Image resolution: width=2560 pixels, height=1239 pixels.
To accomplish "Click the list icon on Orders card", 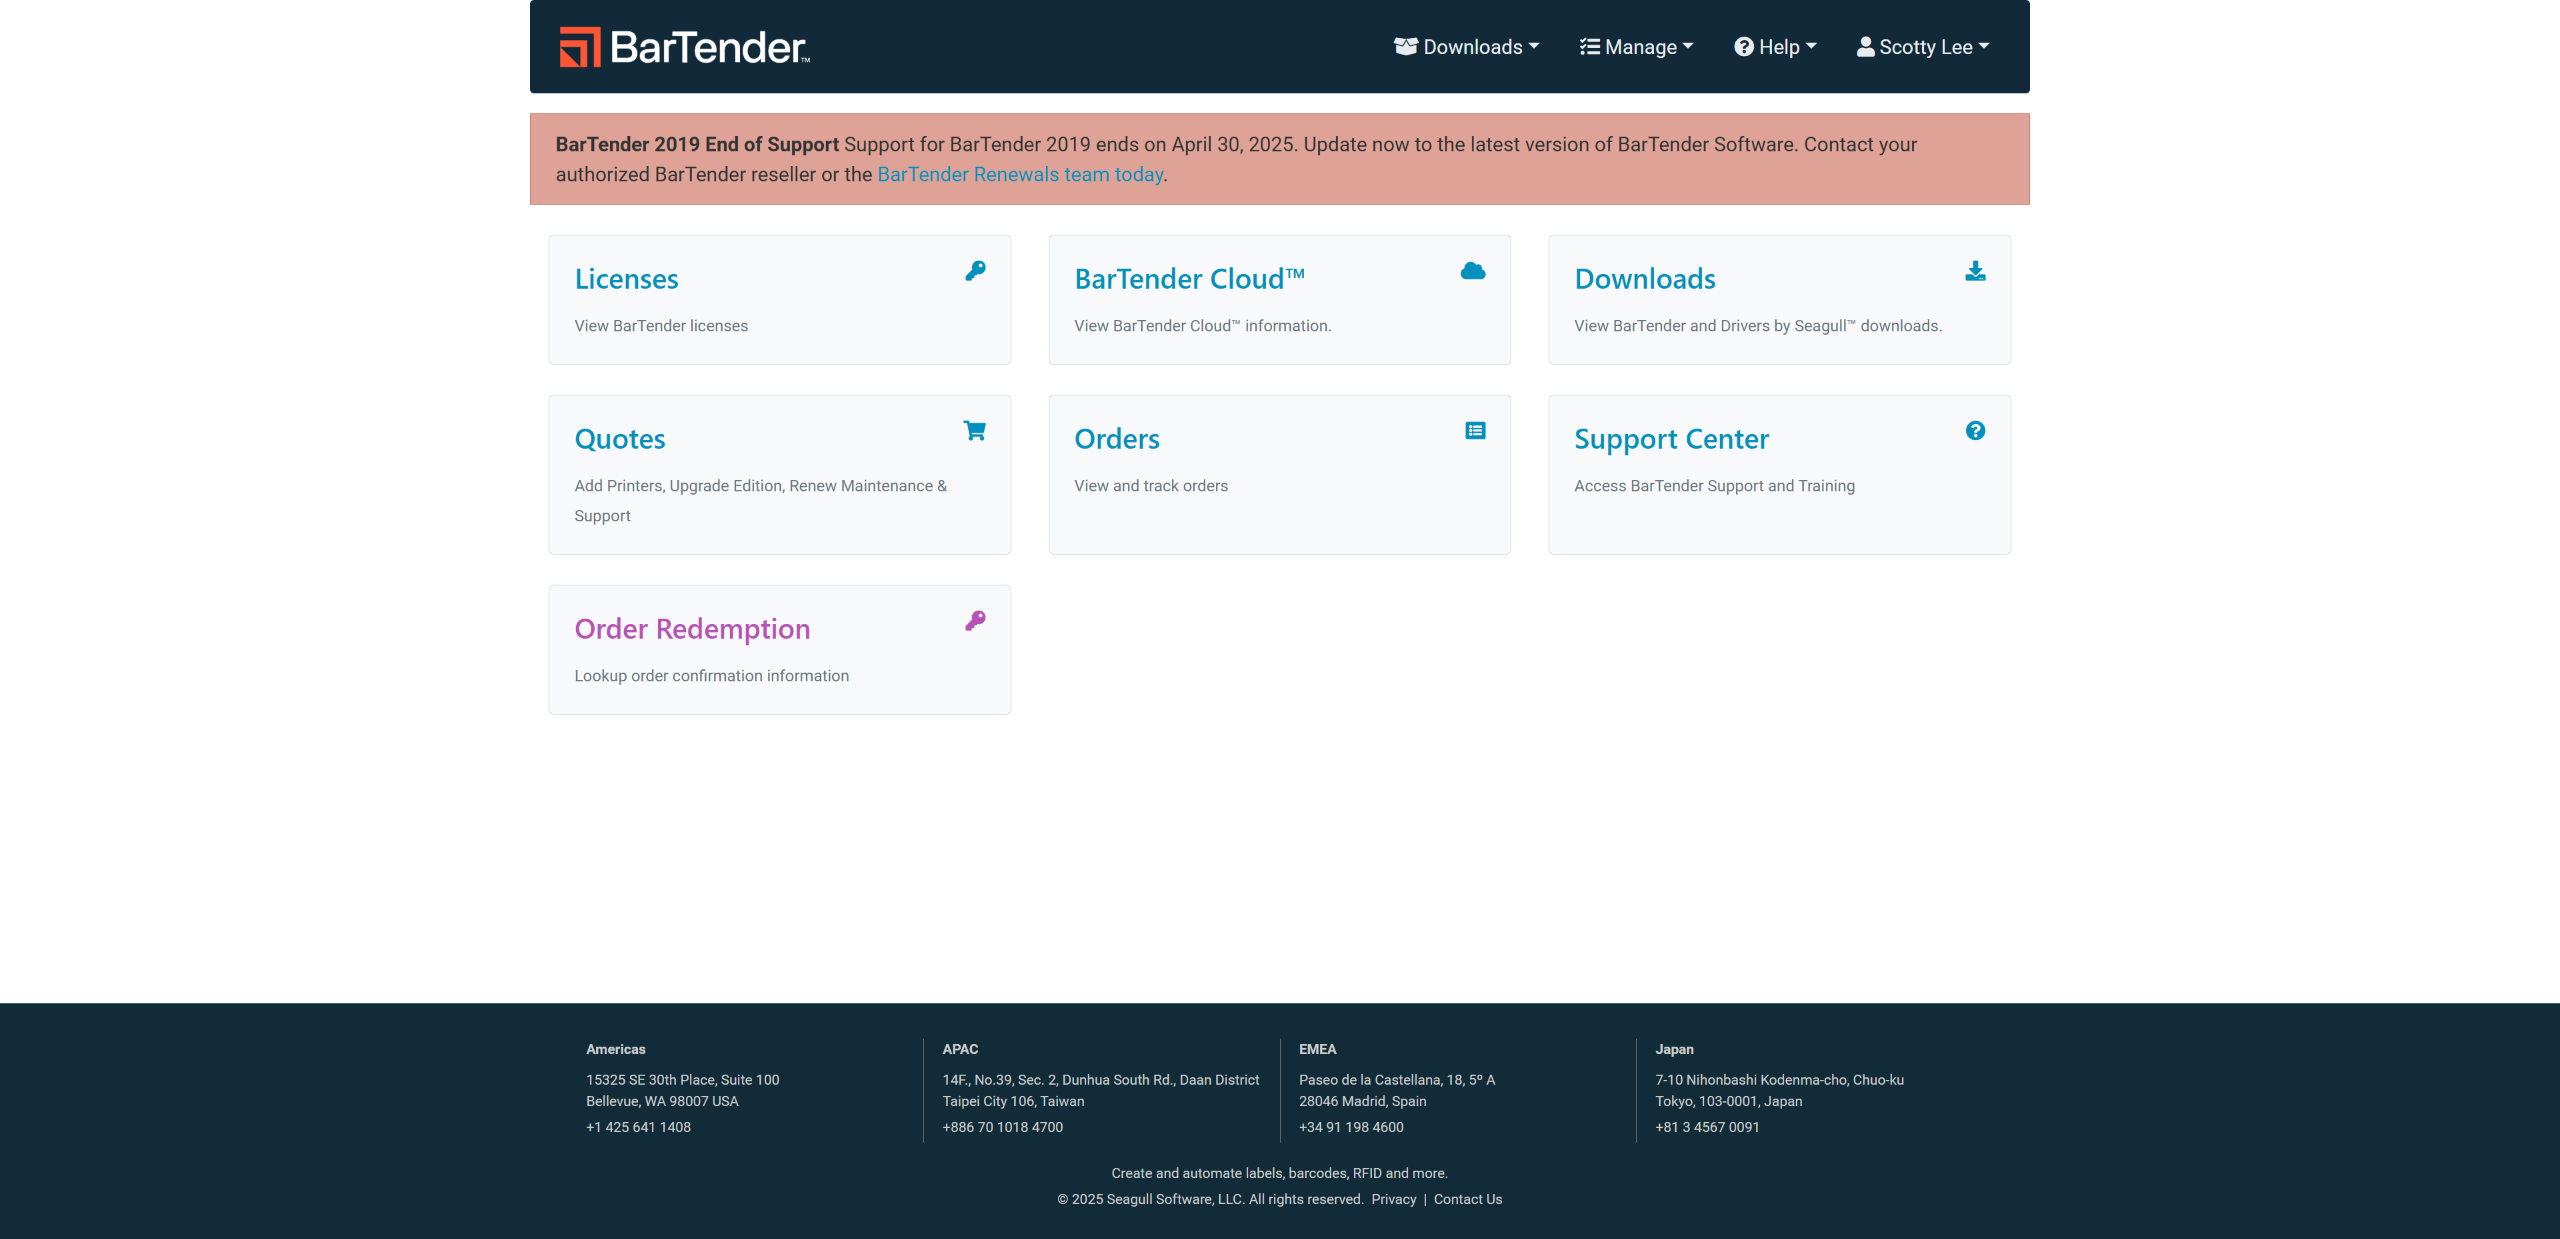I will pos(1474,431).
